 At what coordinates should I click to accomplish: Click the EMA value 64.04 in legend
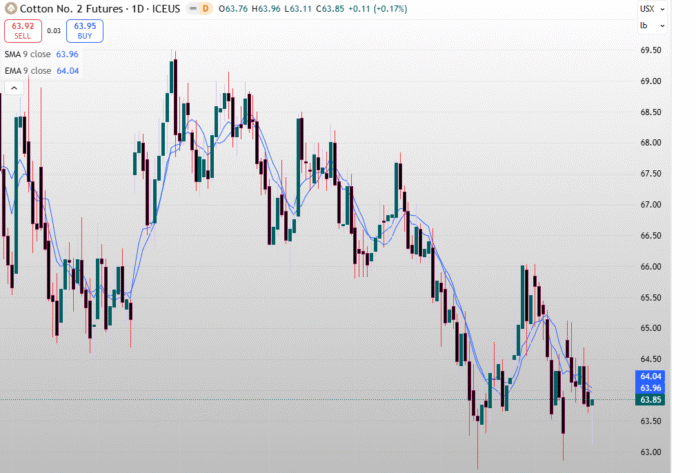pos(68,71)
